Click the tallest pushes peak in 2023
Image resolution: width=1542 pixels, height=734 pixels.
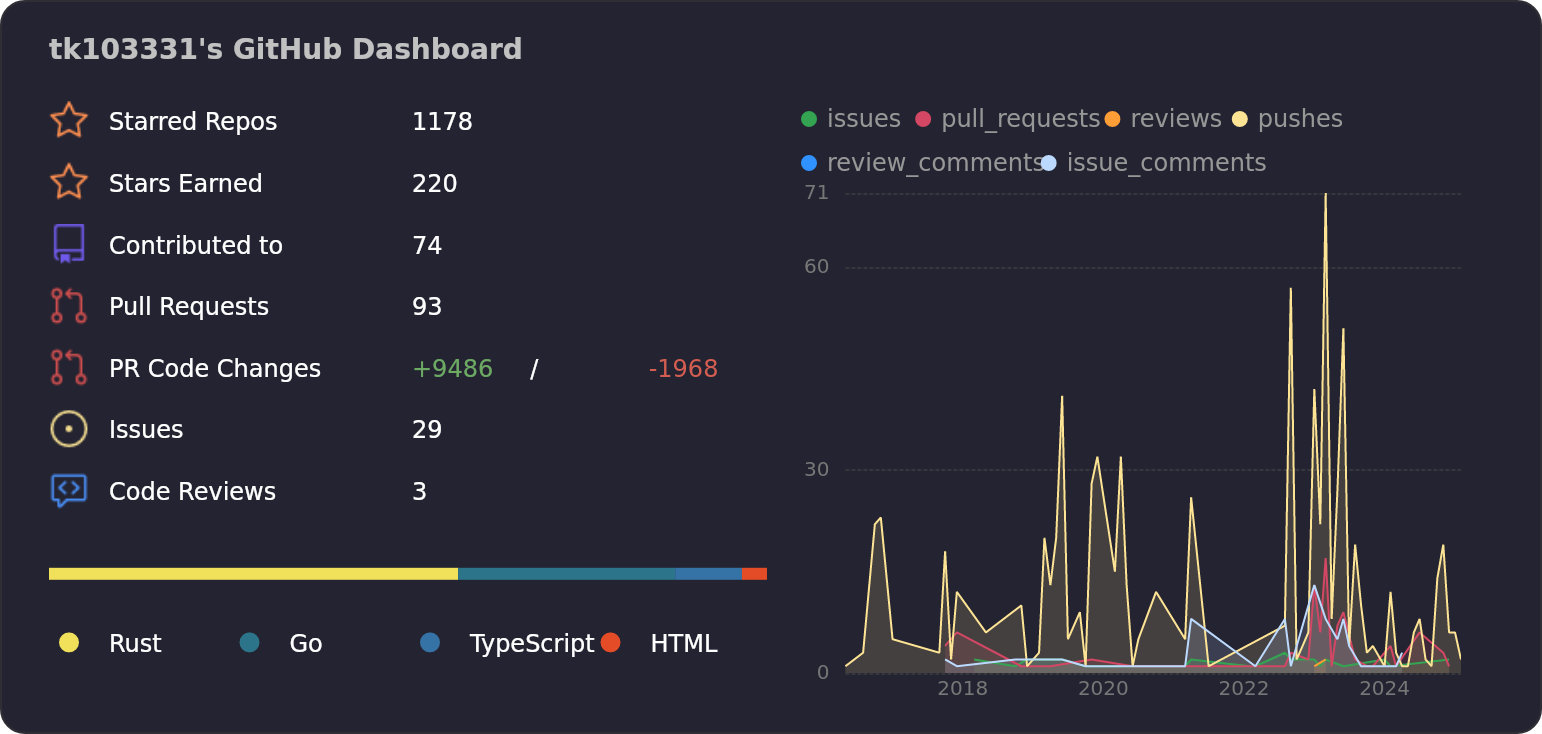point(1326,195)
